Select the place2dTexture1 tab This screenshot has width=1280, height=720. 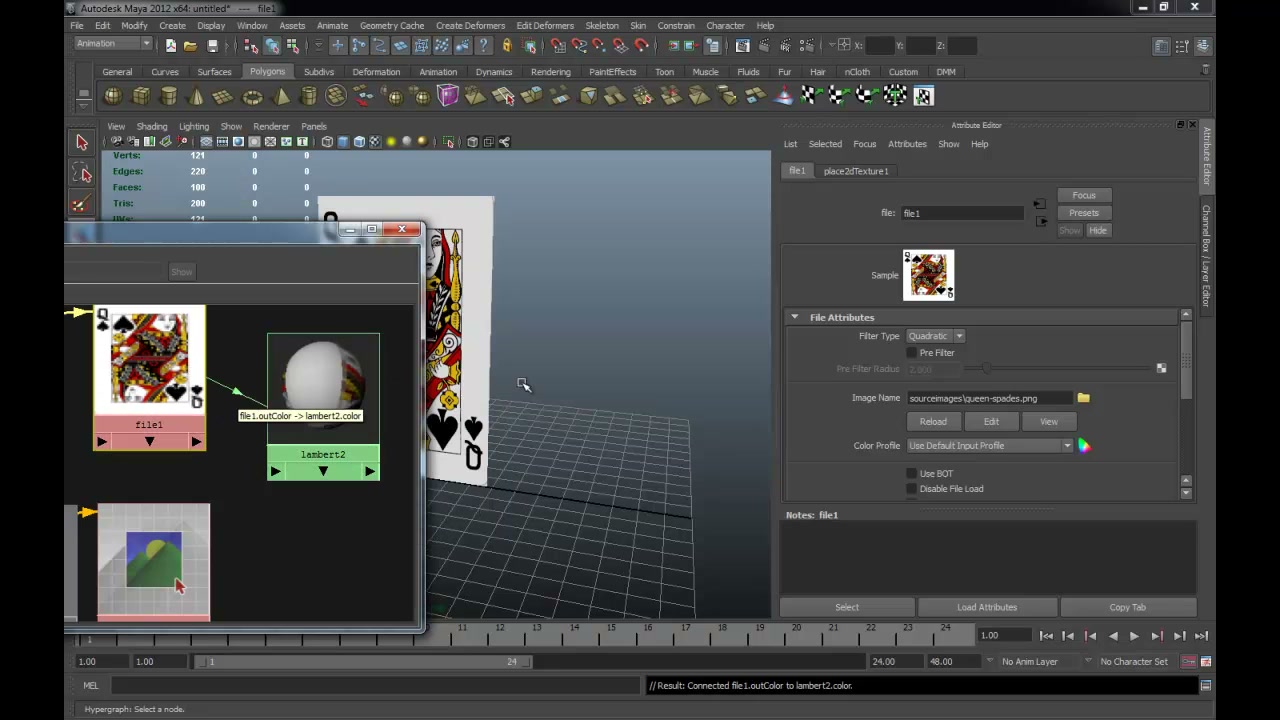point(855,171)
